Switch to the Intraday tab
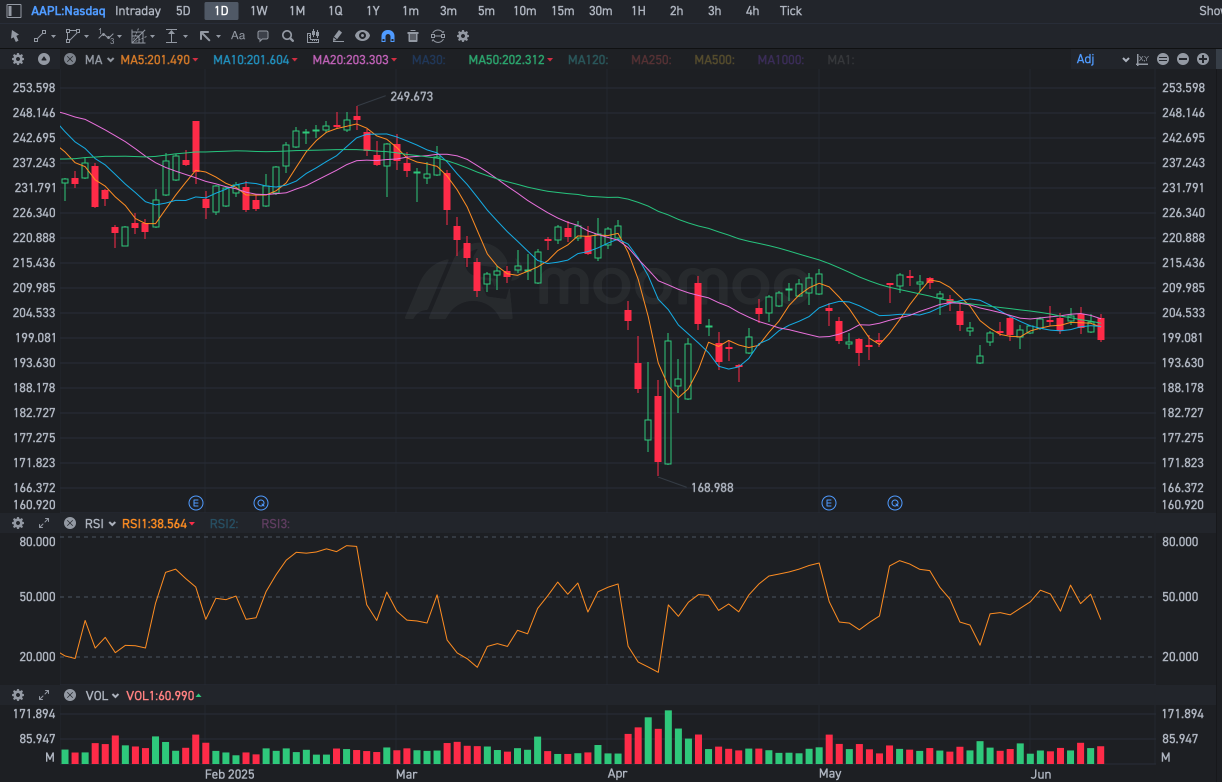This screenshot has height=782, width=1222. (138, 11)
